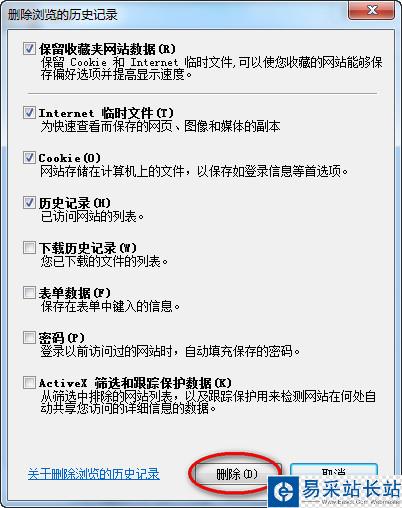The height and width of the screenshot is (508, 402).
Task: Click the 易采站长站 watermark logo icon
Action: [x=283, y=492]
